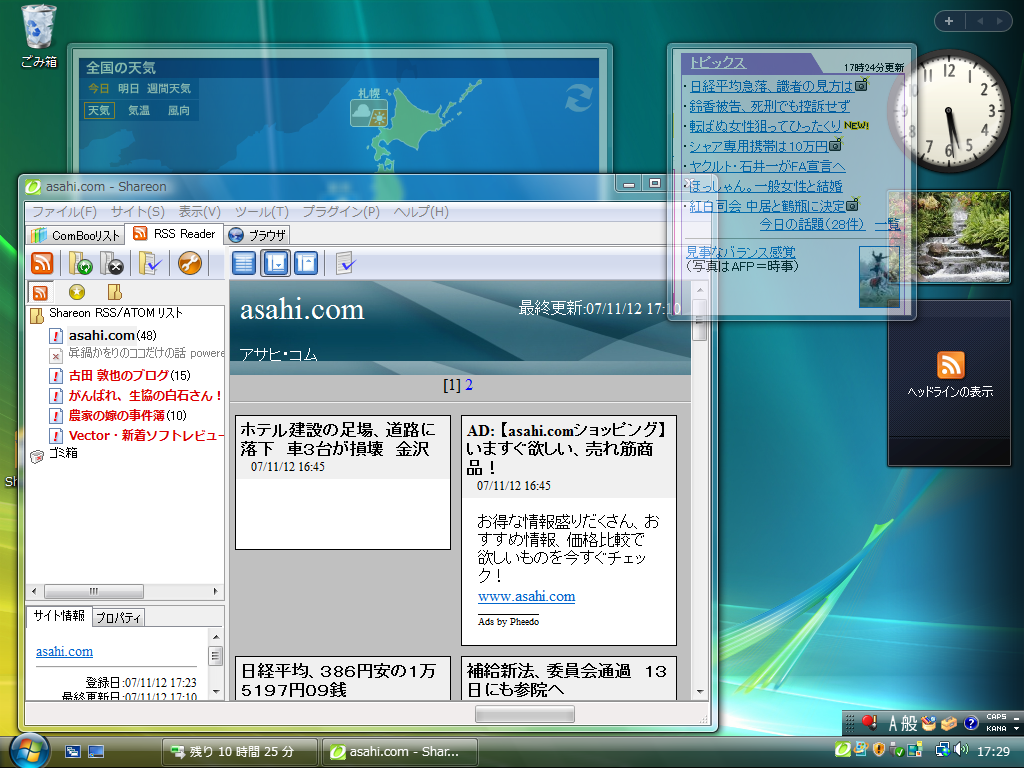
Task: Choose the 天気 option in the weather gadget
Action: (99, 110)
